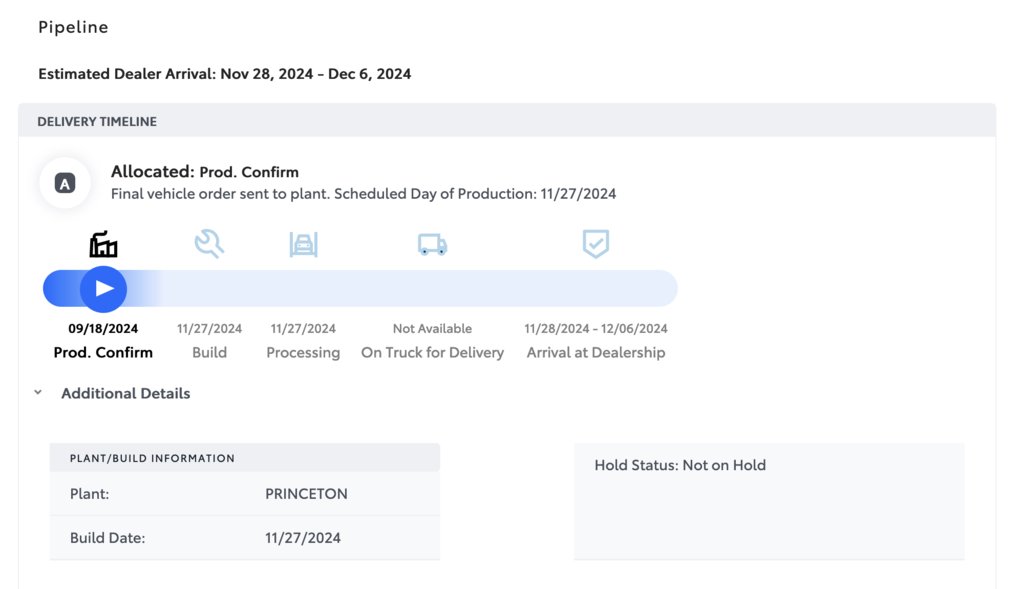Click the Additional Details heading
Image resolution: width=1022 pixels, height=589 pixels.
(x=125, y=393)
